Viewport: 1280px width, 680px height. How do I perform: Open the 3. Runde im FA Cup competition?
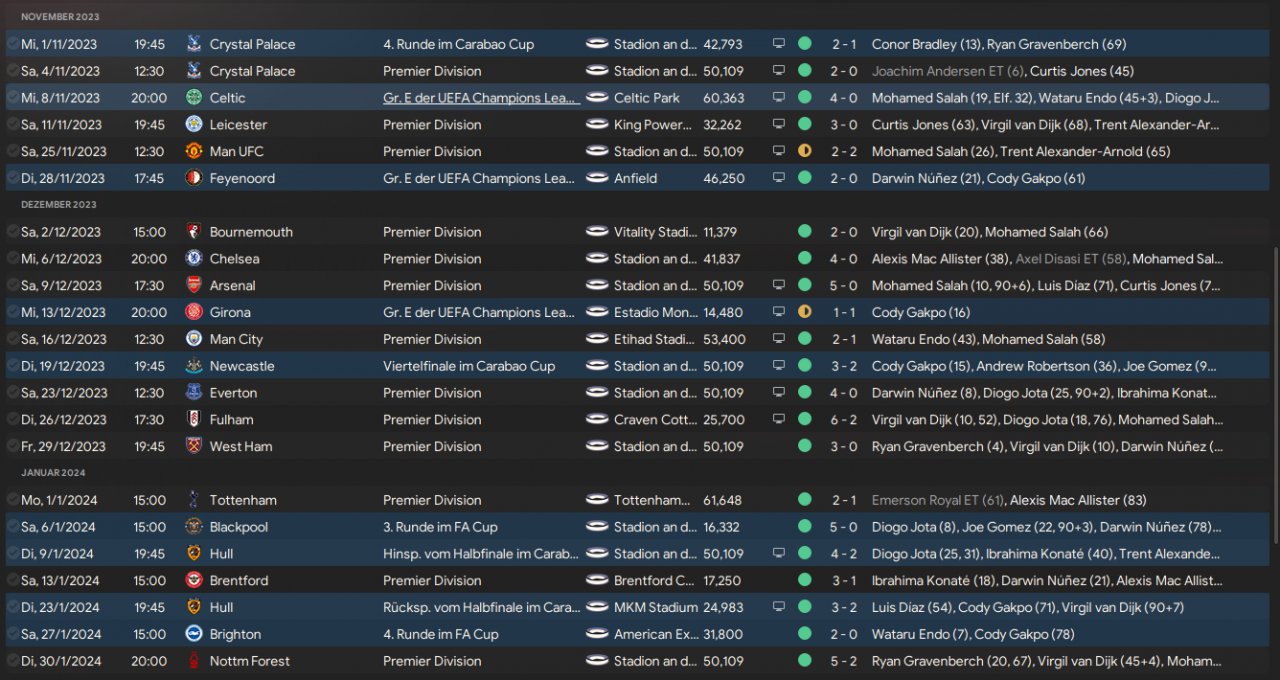[440, 527]
